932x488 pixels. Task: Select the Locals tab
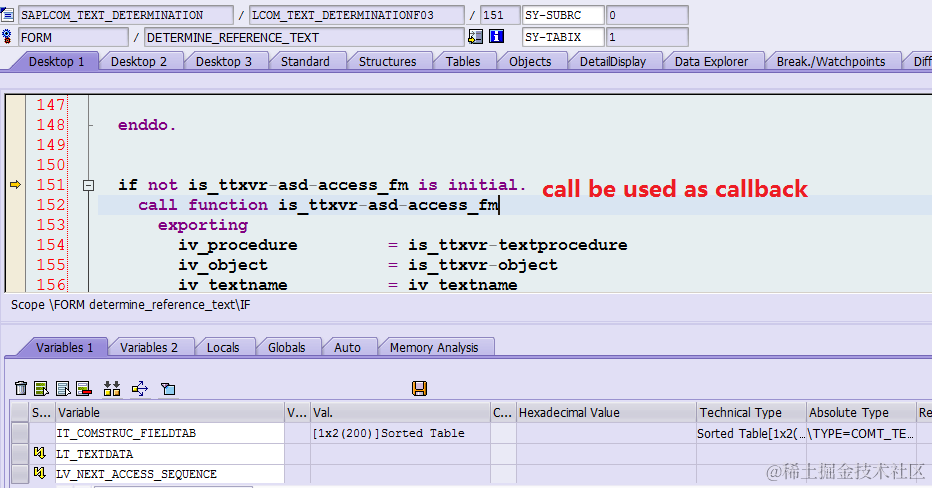[x=223, y=348]
